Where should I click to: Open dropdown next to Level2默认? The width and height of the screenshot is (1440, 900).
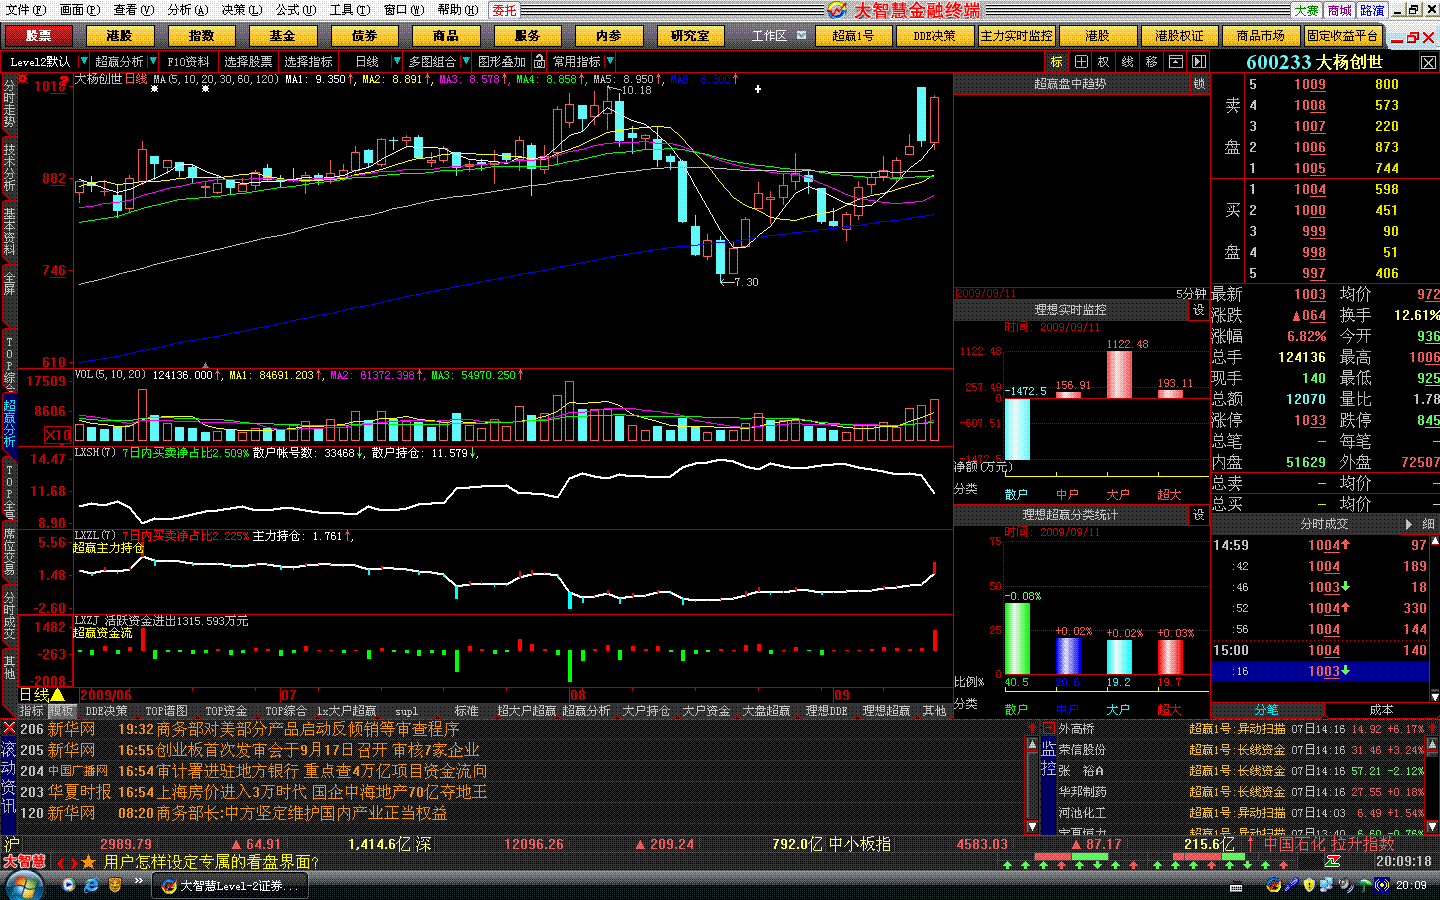point(83,62)
